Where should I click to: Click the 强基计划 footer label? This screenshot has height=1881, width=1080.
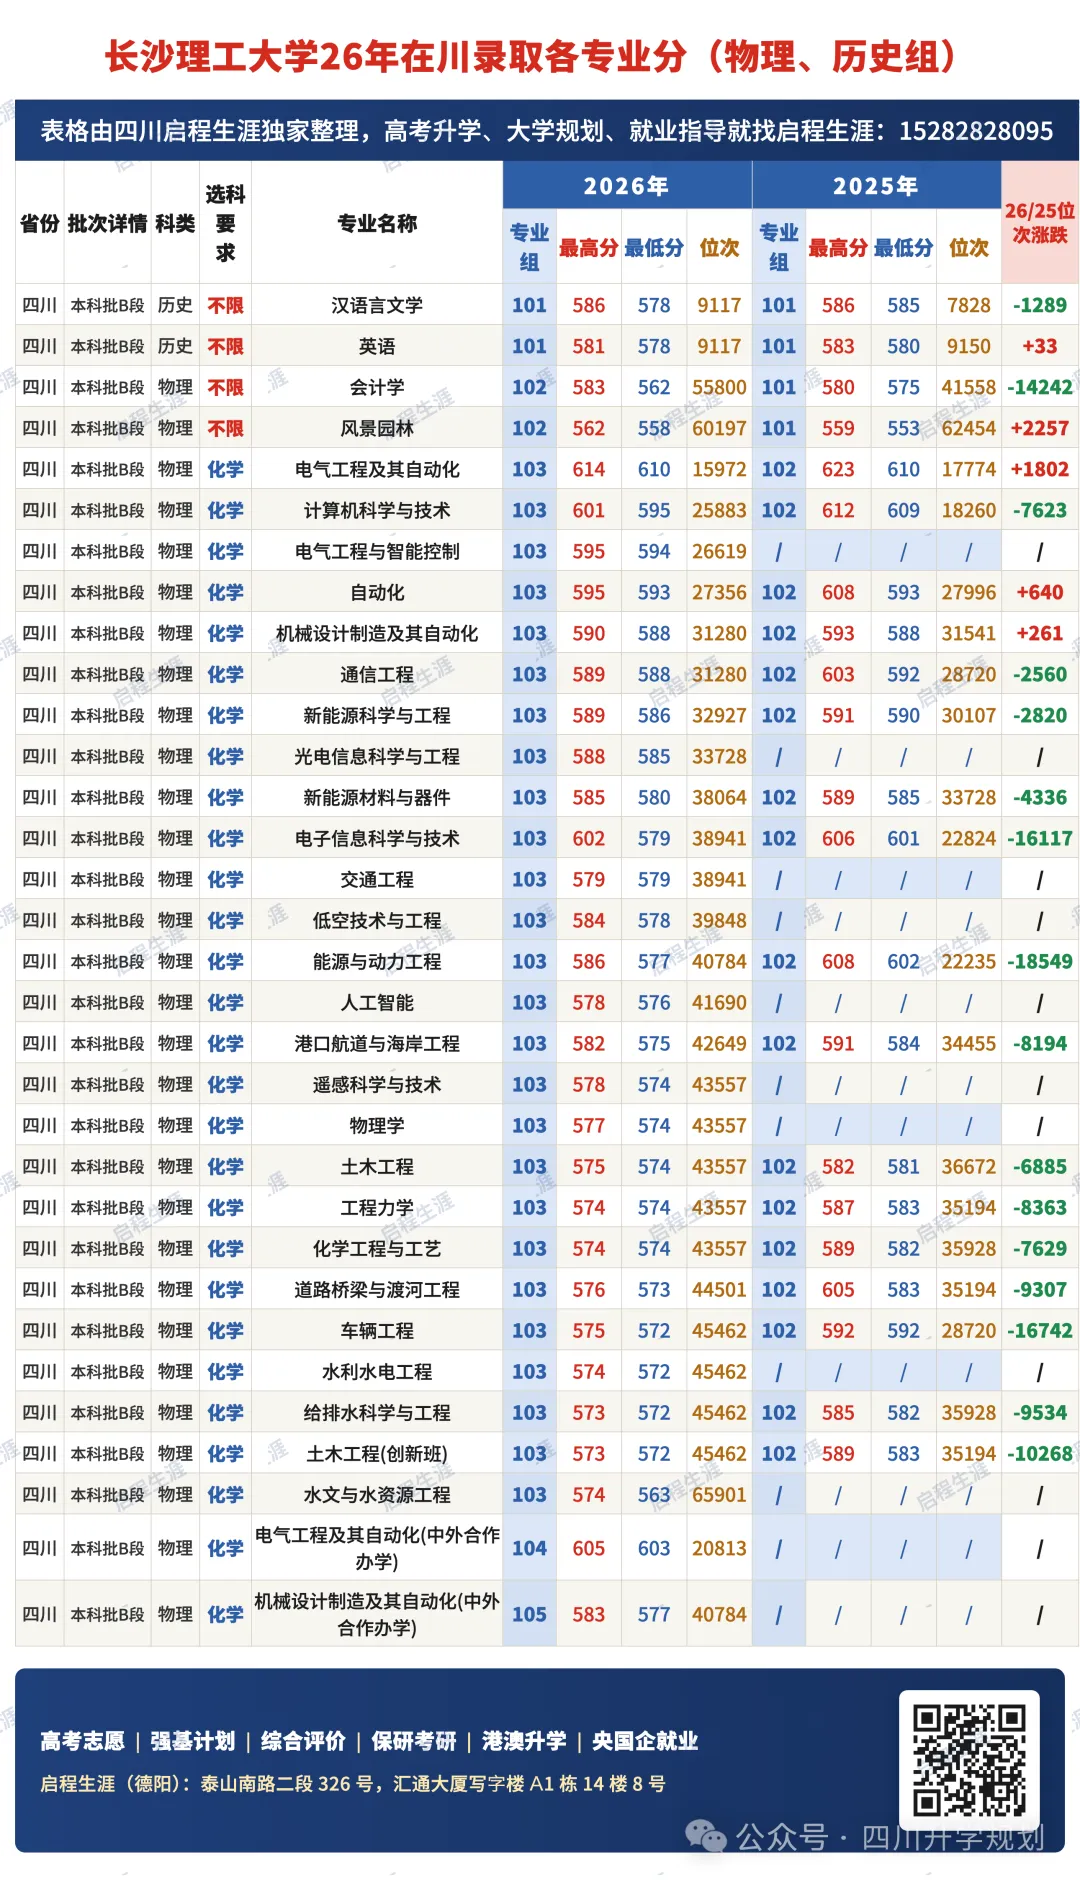[193, 1741]
